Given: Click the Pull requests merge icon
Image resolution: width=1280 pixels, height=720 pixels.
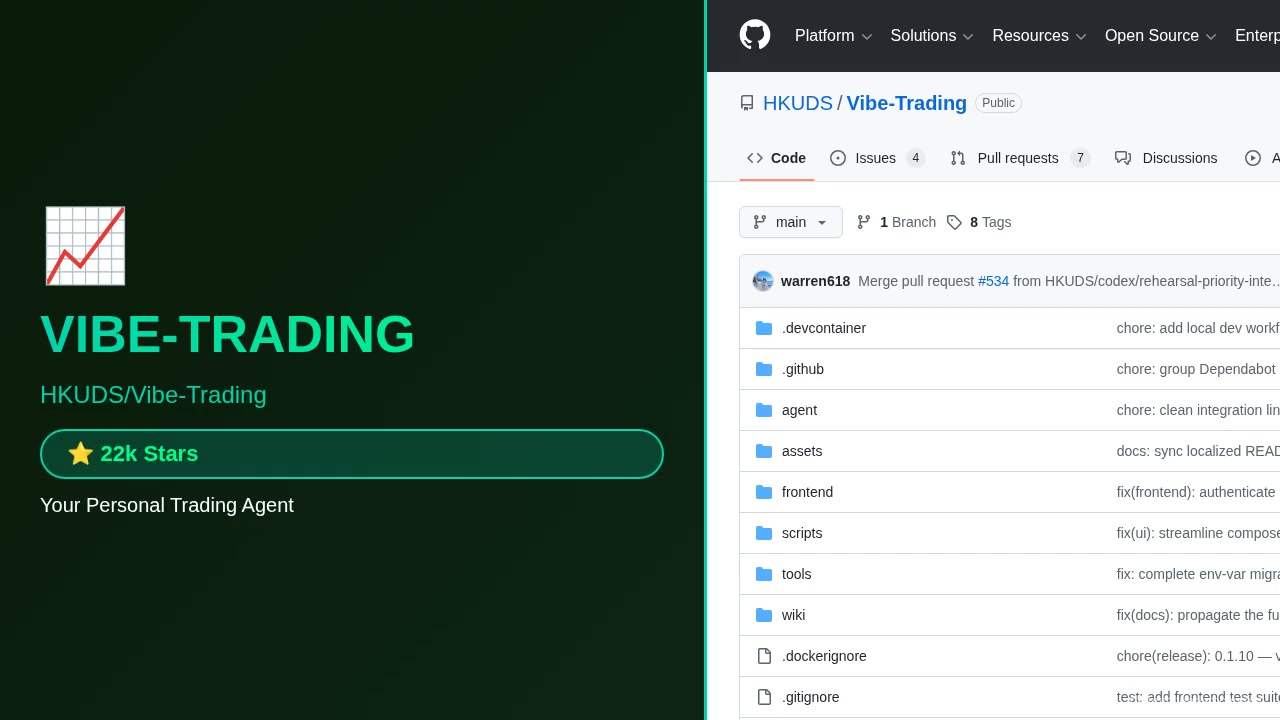Looking at the screenshot, I should pos(958,158).
